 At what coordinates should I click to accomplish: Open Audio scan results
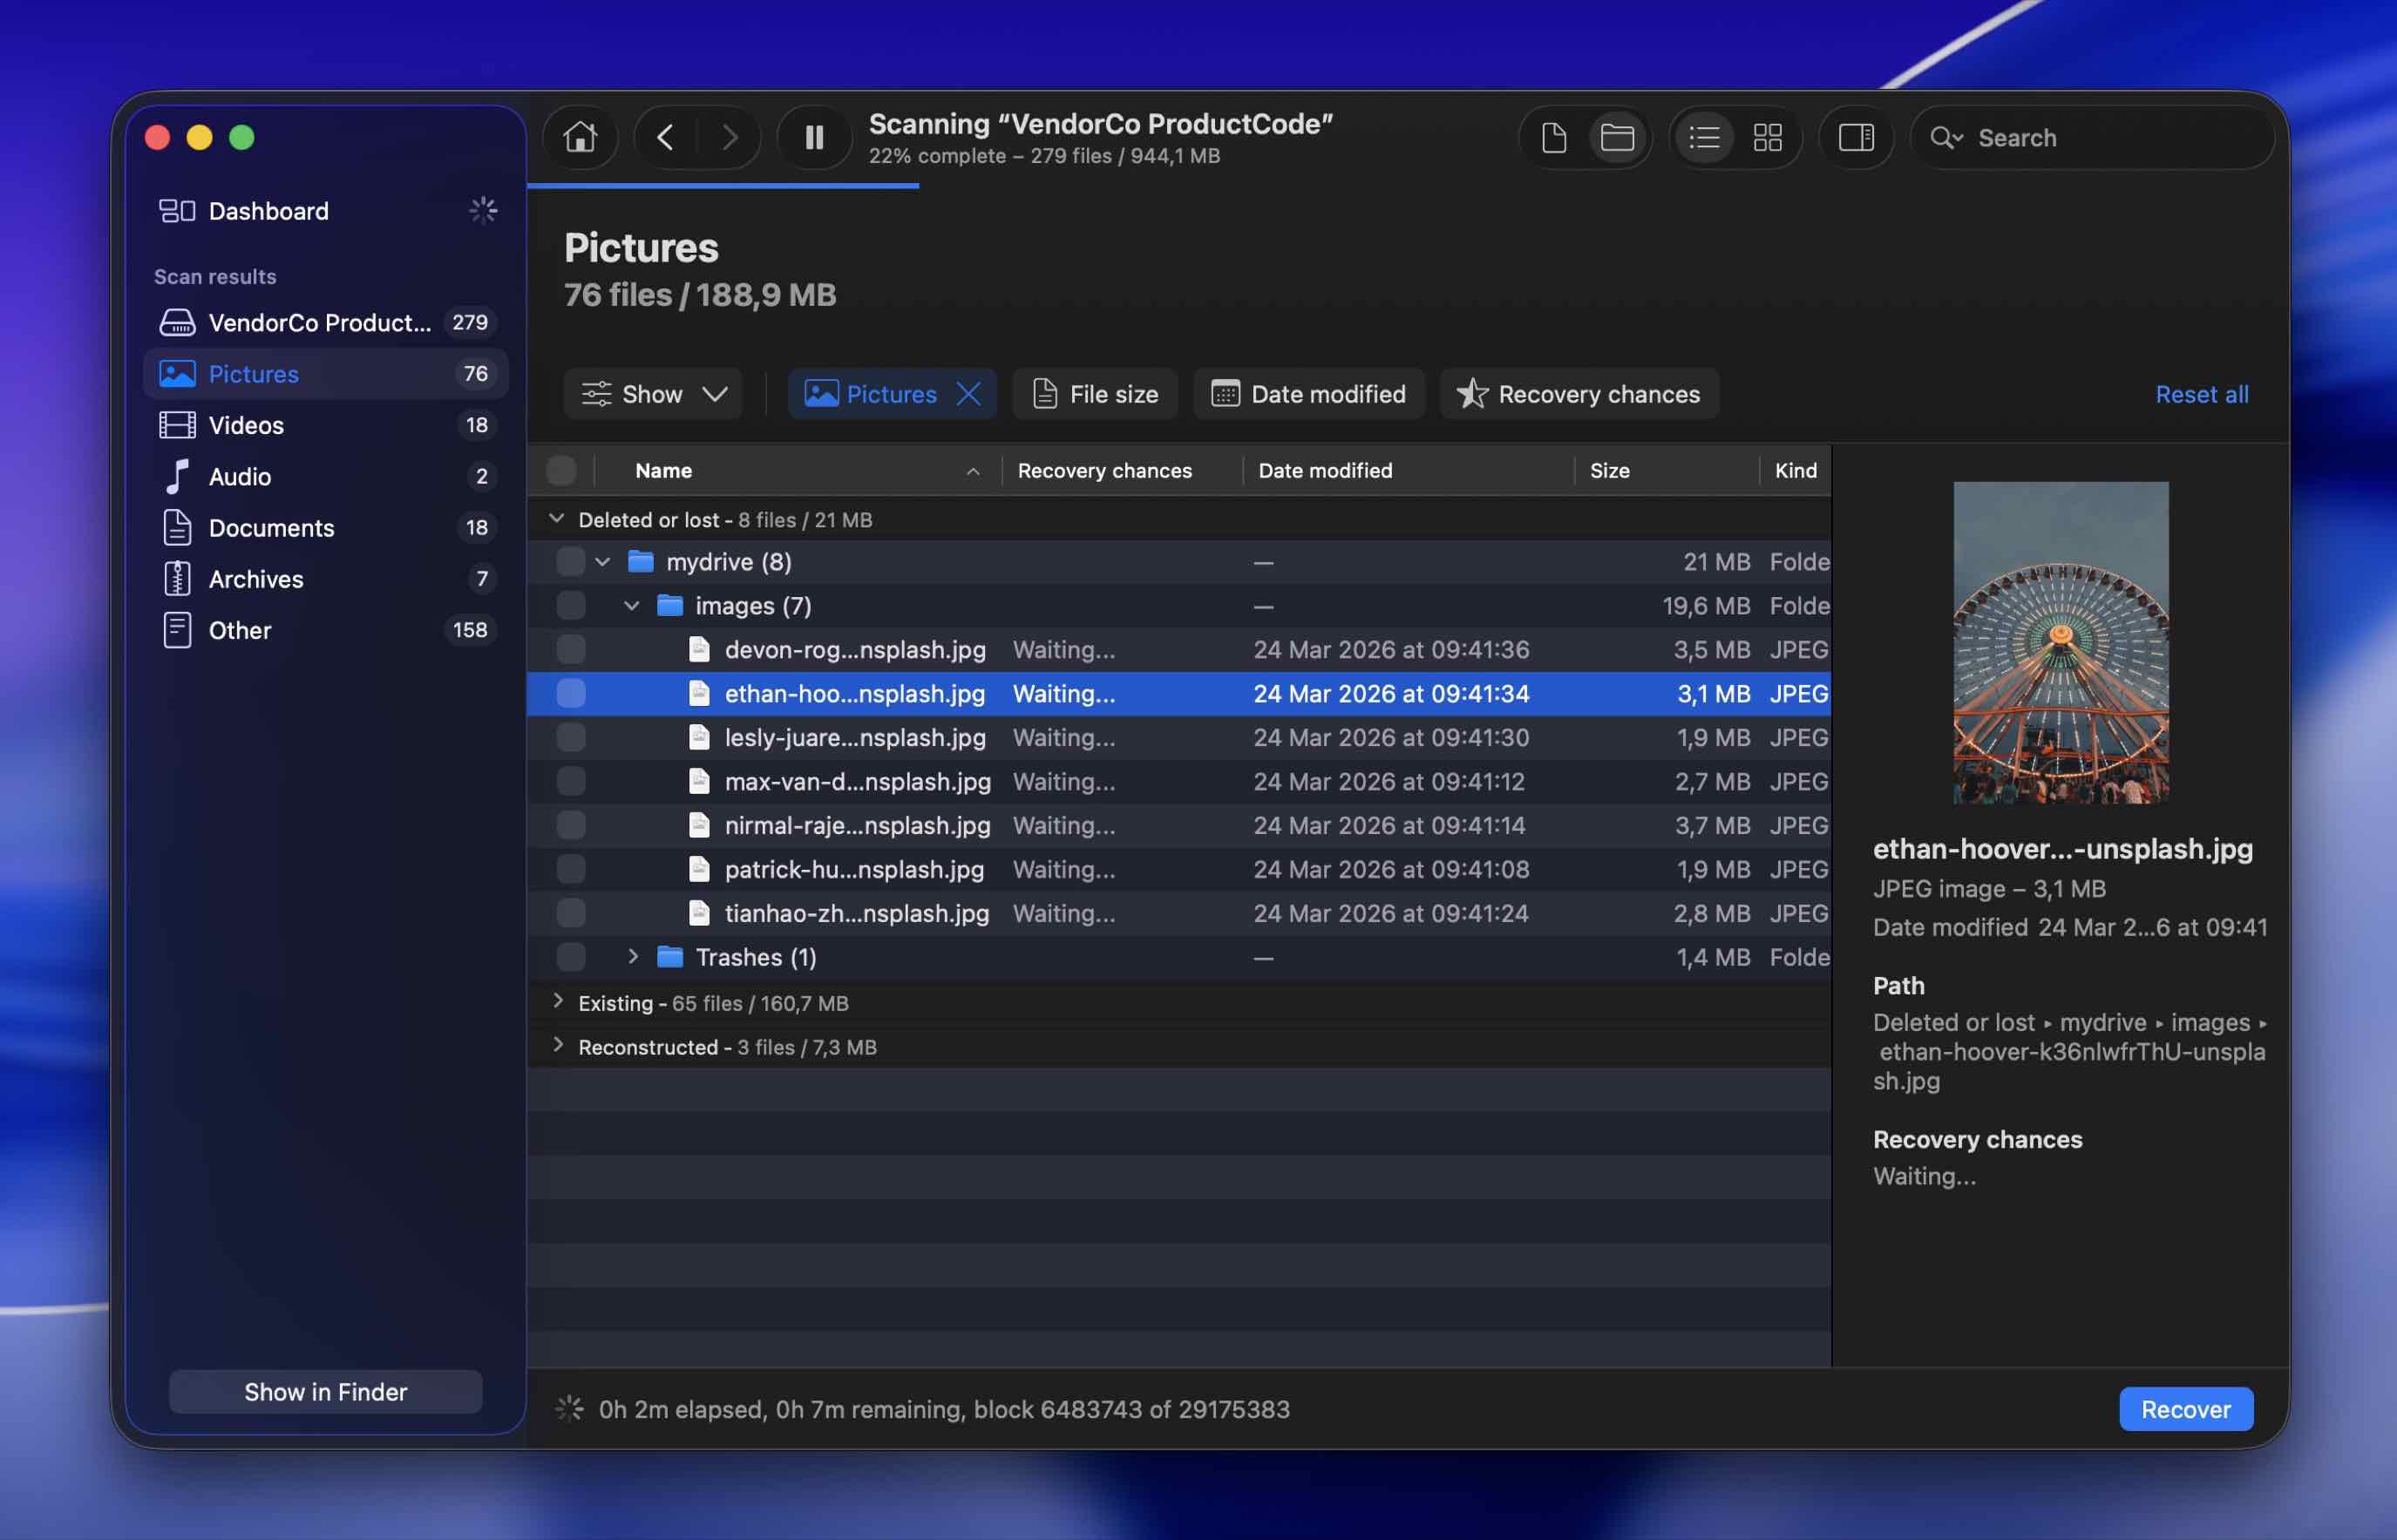326,476
